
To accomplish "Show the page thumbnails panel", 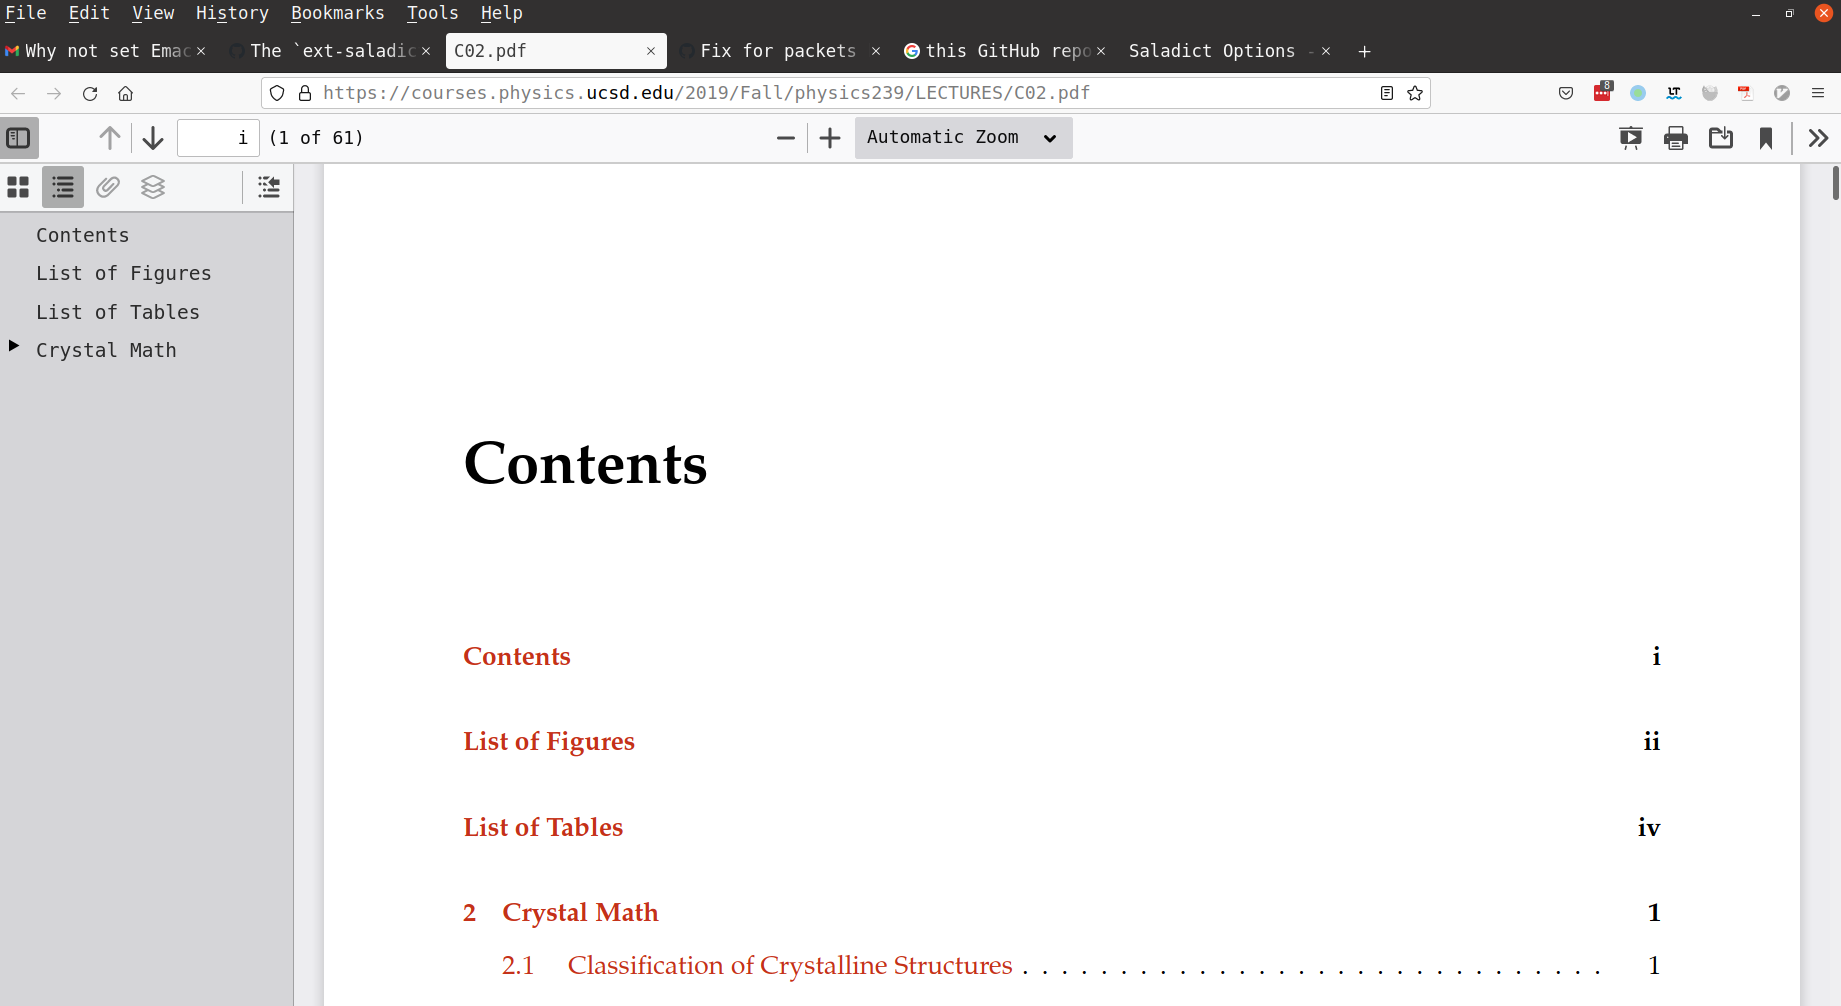I will click(18, 187).
